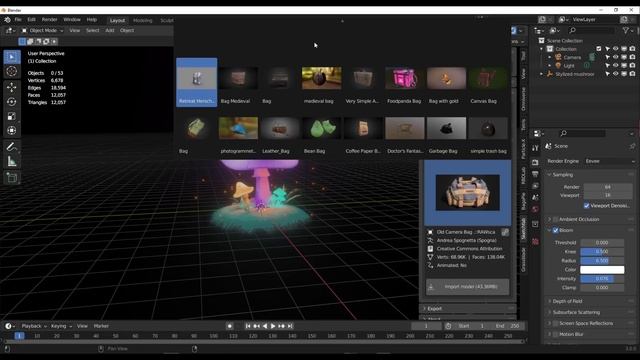Activate the Scale tool

click(12, 116)
